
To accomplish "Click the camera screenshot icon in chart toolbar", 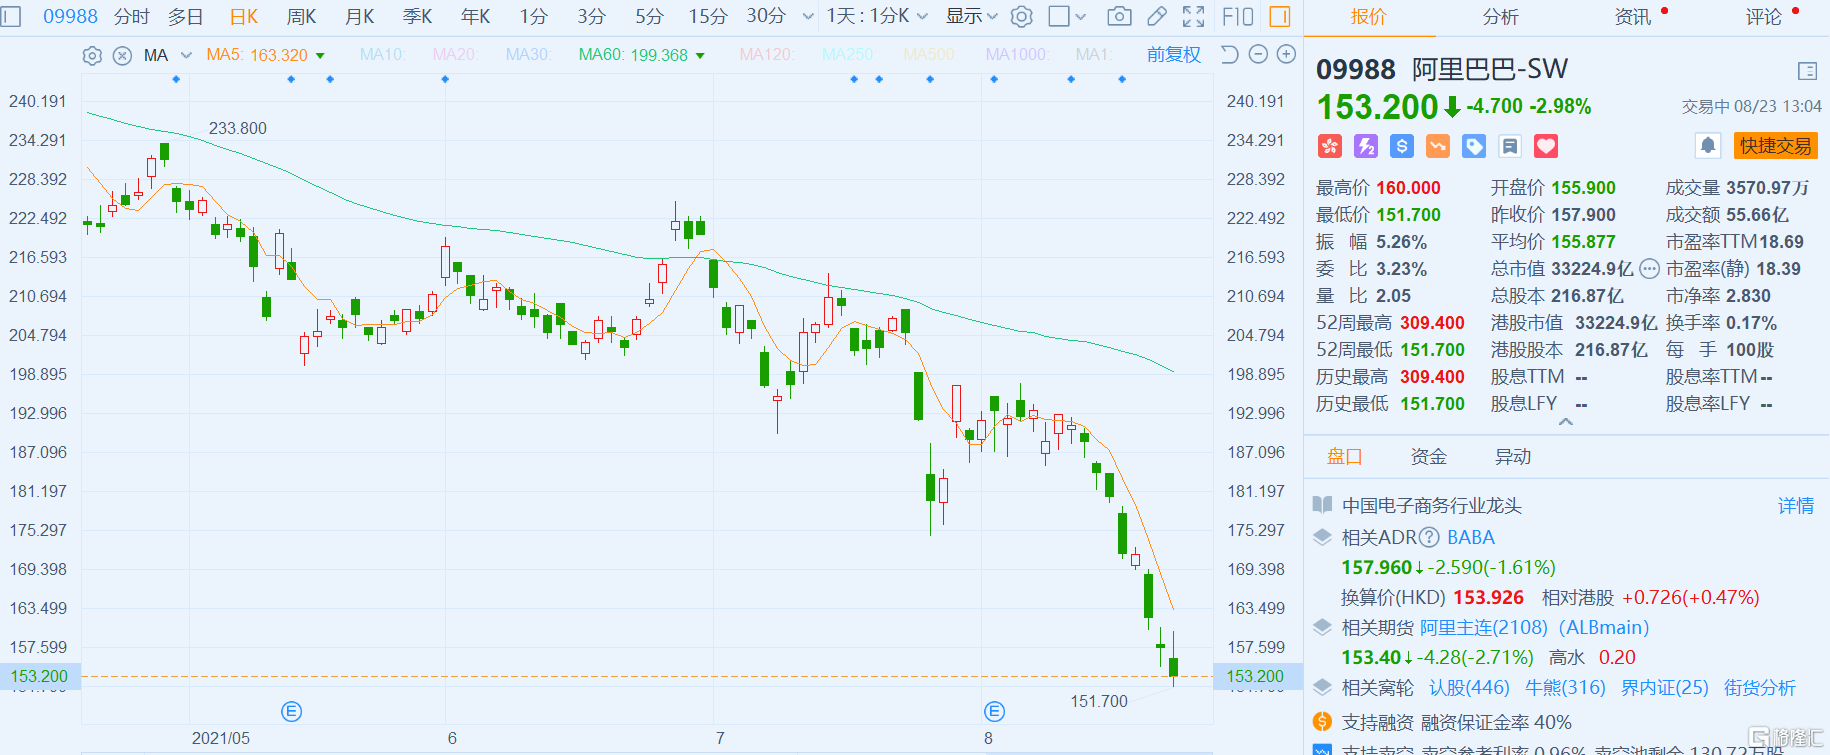I will 1120,16.
